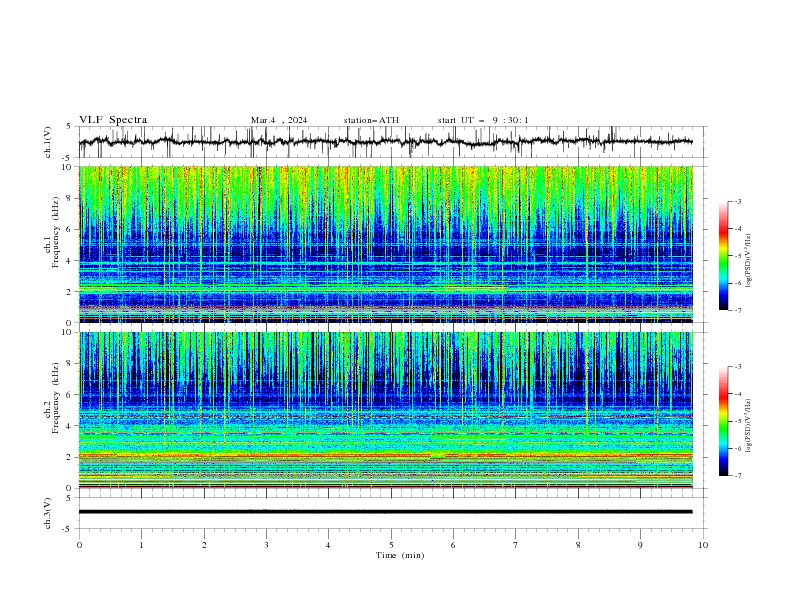This screenshot has width=792, height=612.
Task: Click the ch.1 voltage waveform trace
Action: [x=385, y=142]
